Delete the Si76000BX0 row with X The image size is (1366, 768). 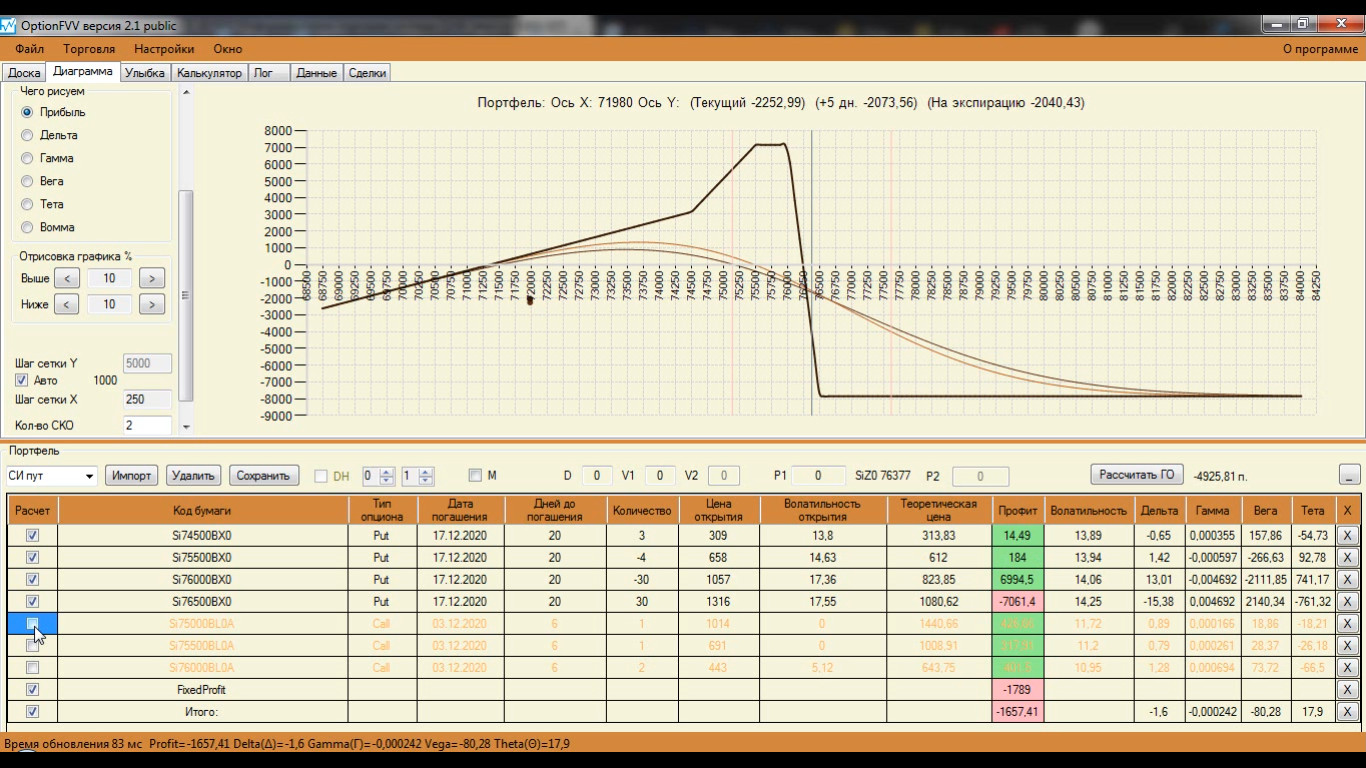(x=1347, y=580)
